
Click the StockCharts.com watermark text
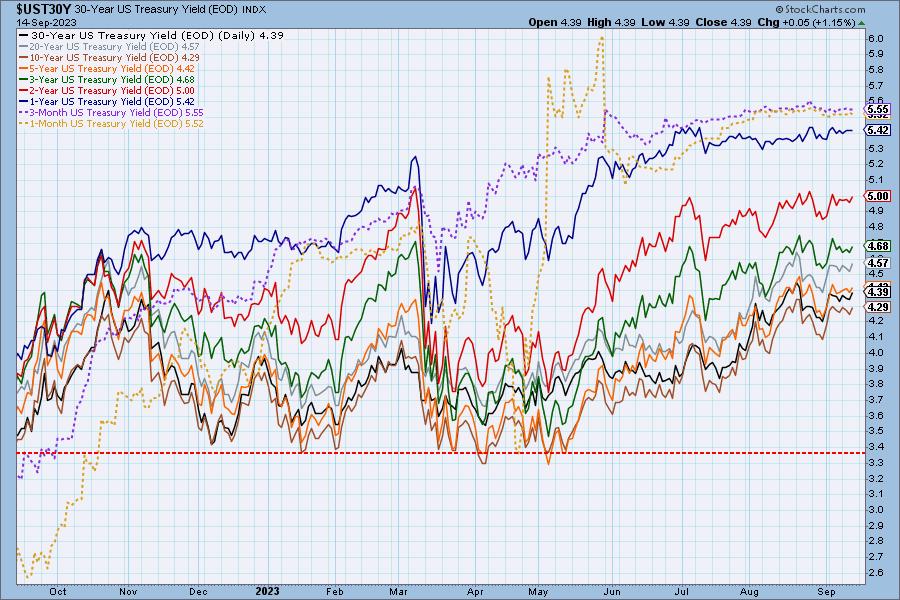click(820, 9)
